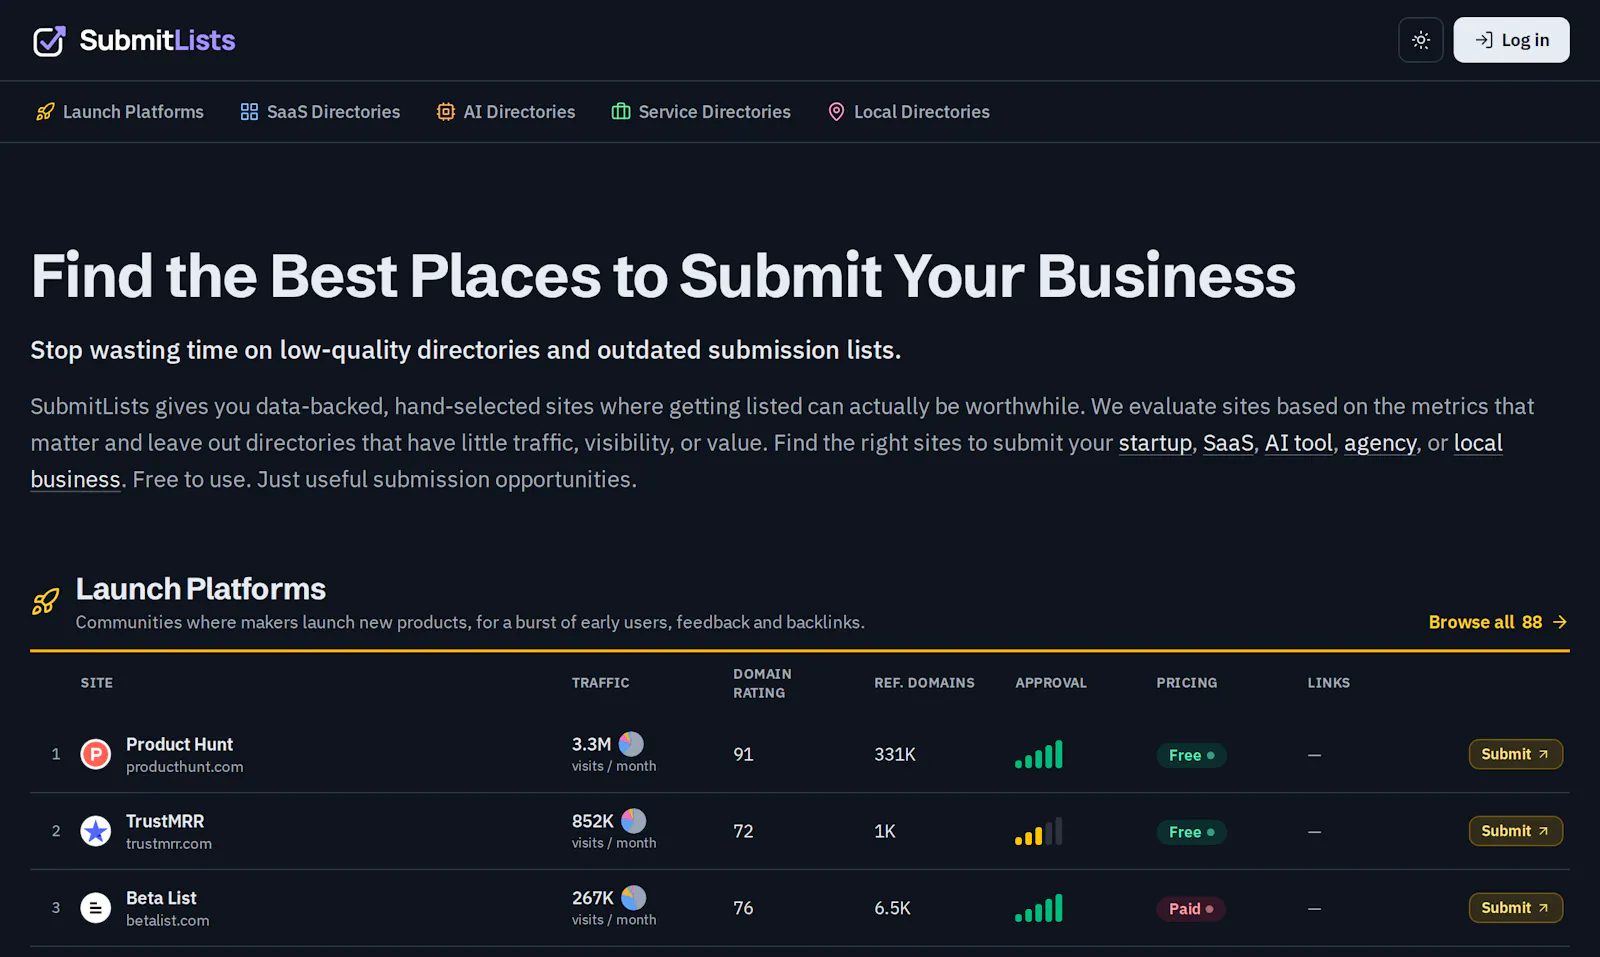1600x957 pixels.
Task: Click the TrustMRR star logo icon
Action: (96, 831)
